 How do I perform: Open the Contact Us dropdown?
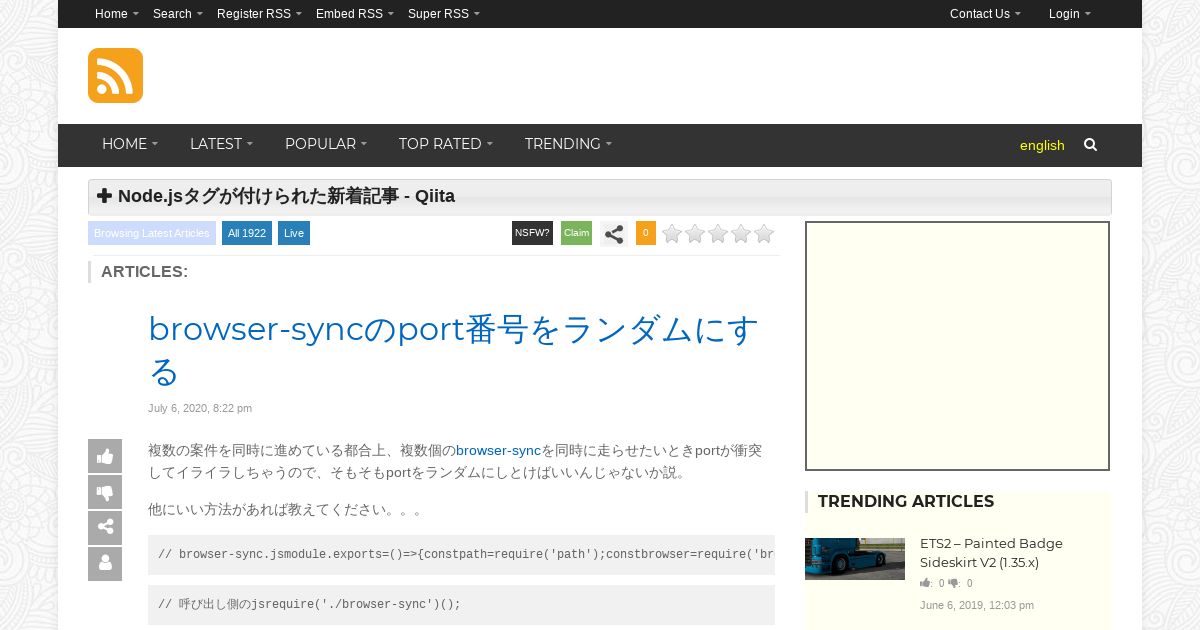tap(985, 14)
